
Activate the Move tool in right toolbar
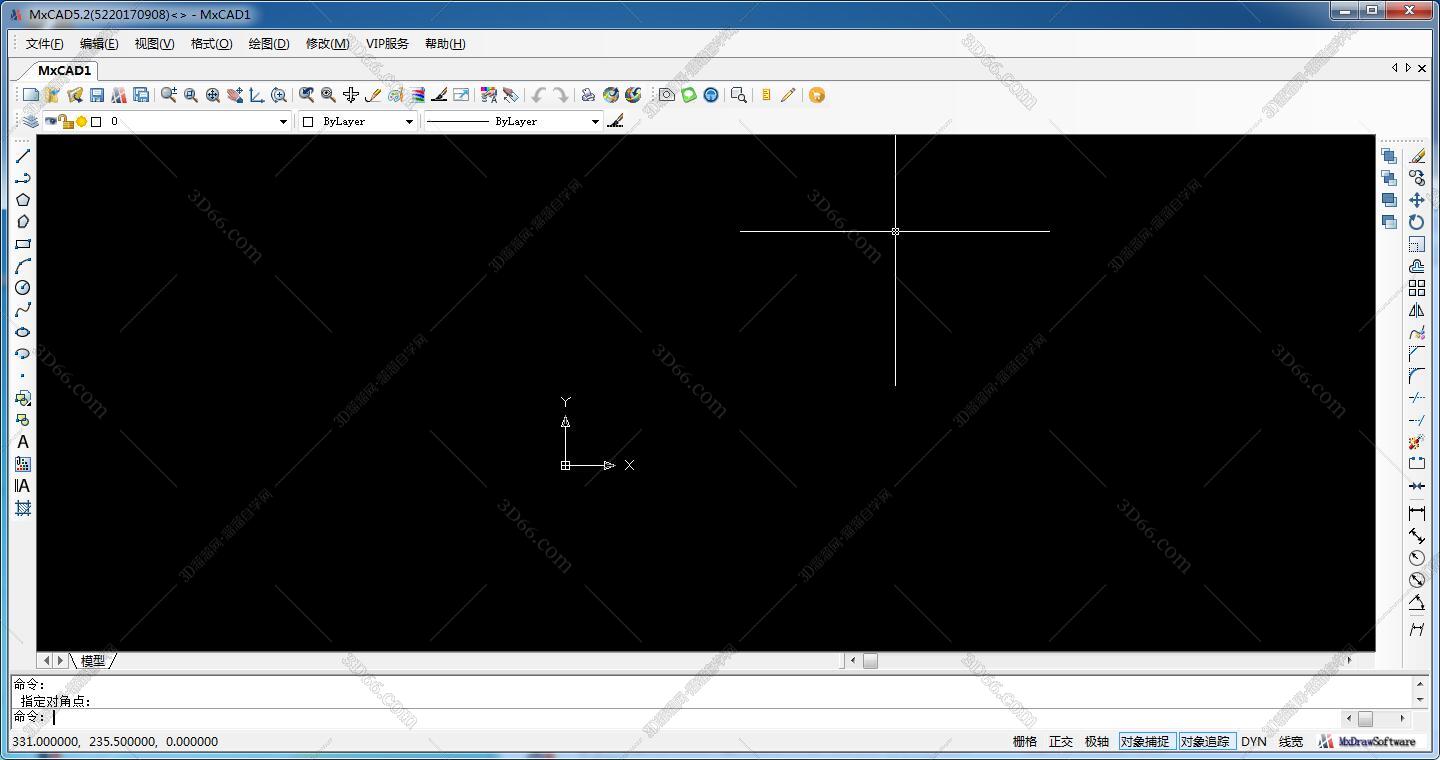pyautogui.click(x=1416, y=200)
